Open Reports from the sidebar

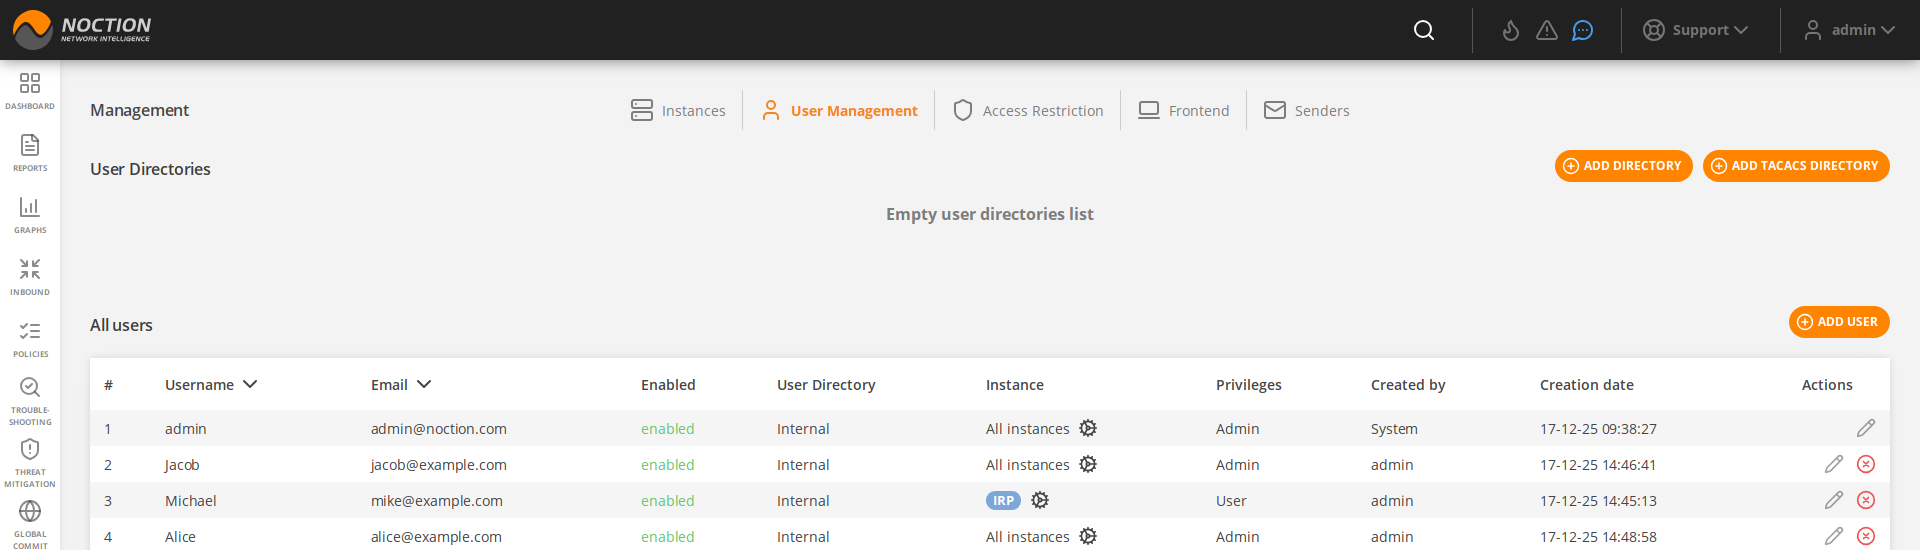(x=30, y=152)
